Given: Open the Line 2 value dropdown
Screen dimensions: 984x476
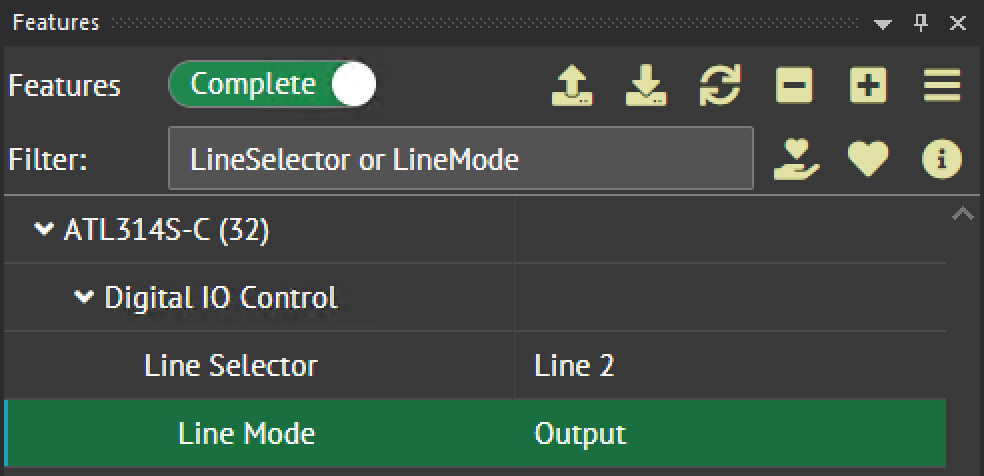Looking at the screenshot, I should [728, 366].
